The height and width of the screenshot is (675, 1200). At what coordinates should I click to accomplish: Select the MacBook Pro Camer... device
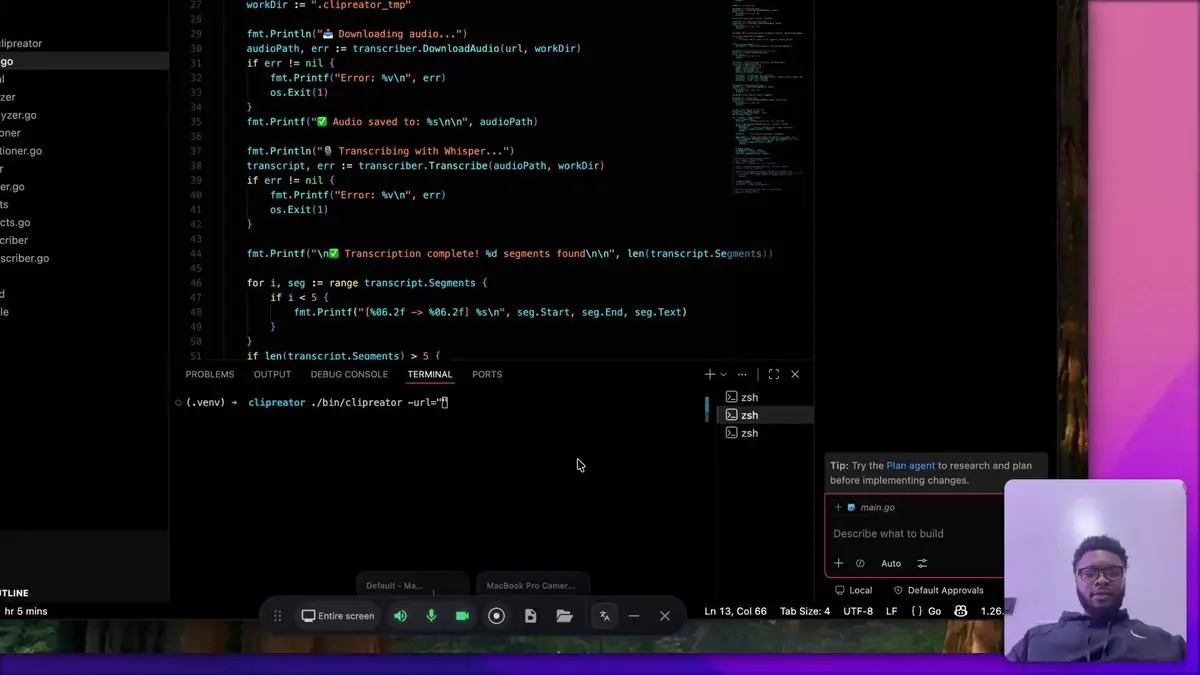533,585
